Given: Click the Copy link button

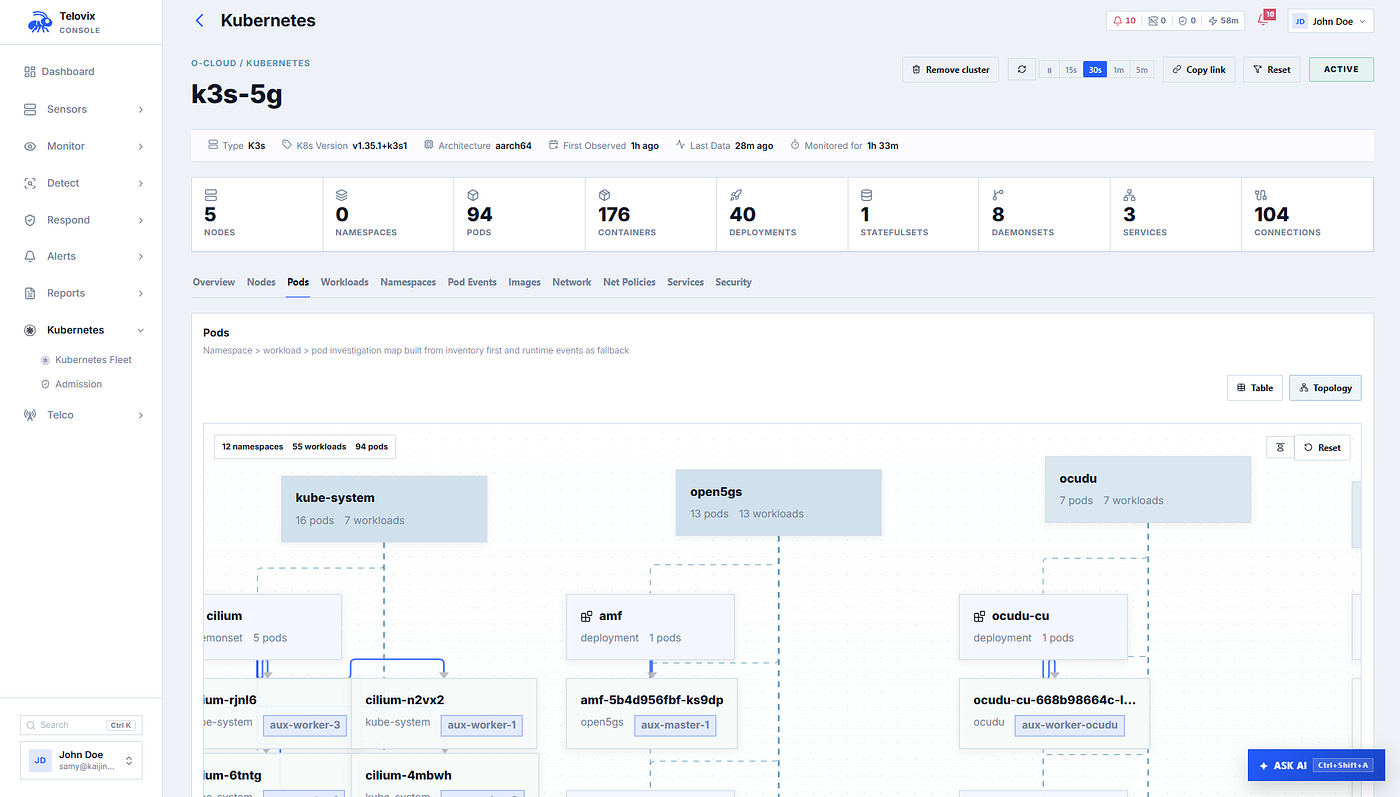Looking at the screenshot, I should tap(1199, 70).
